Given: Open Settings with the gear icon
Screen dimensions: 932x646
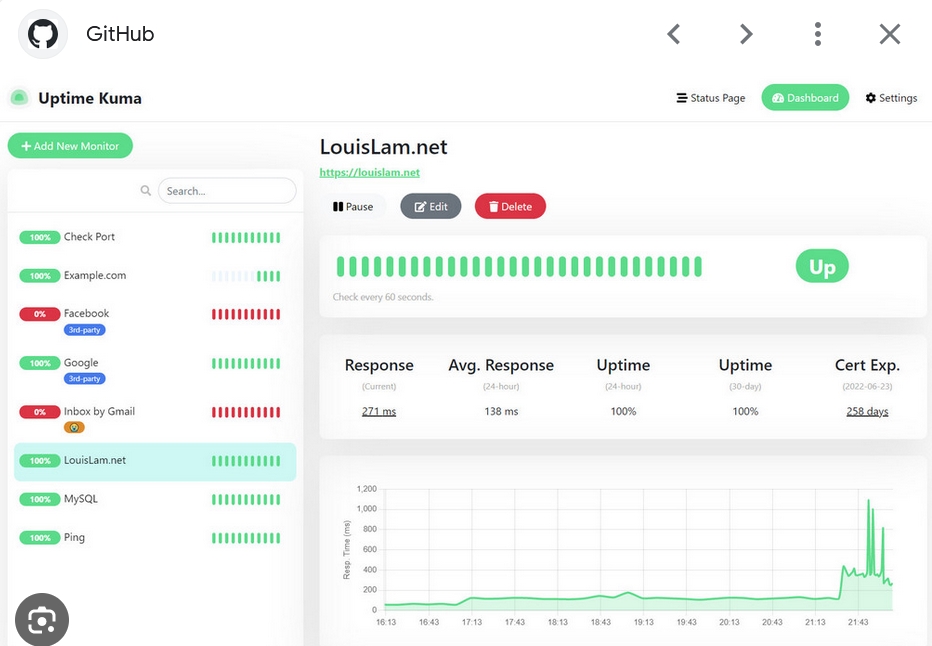Looking at the screenshot, I should [x=891, y=98].
